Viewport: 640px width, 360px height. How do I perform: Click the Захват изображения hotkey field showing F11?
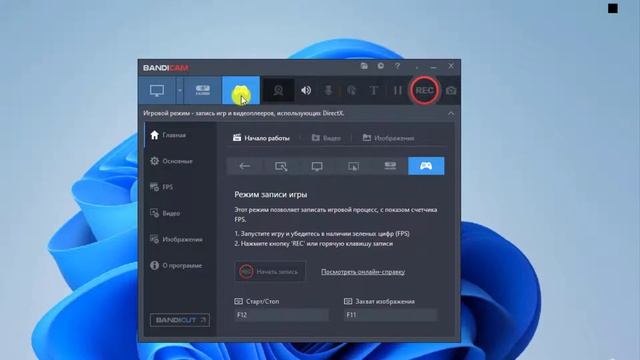pos(391,315)
